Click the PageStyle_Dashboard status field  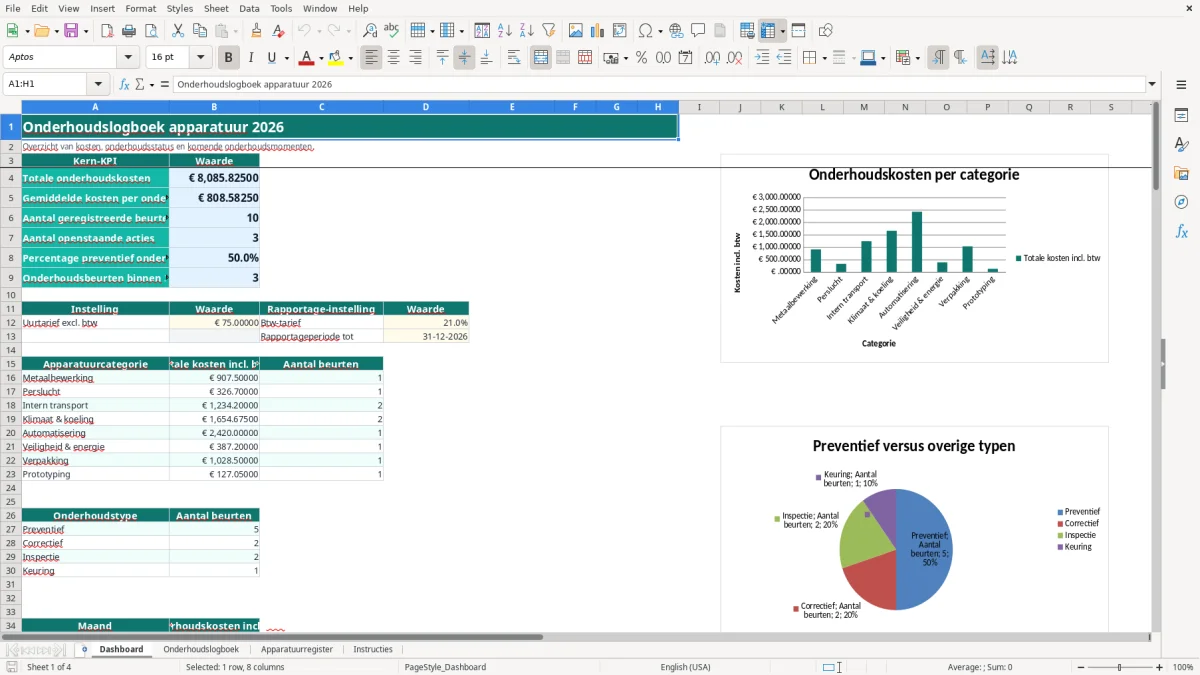(x=445, y=667)
